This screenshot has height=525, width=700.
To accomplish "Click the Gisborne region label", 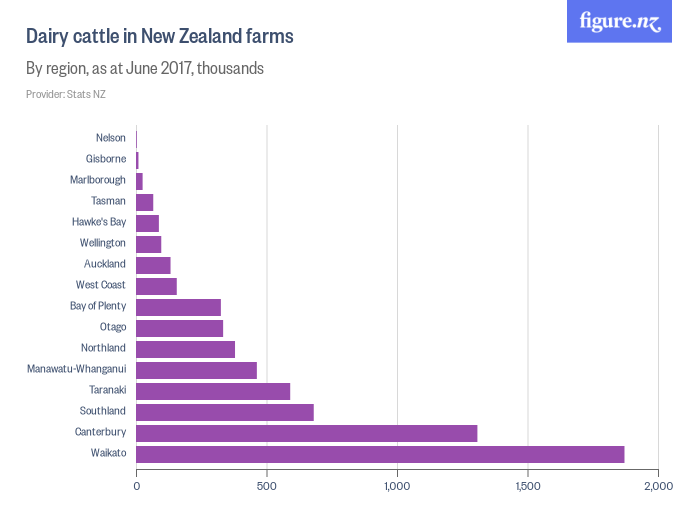I will [106, 159].
